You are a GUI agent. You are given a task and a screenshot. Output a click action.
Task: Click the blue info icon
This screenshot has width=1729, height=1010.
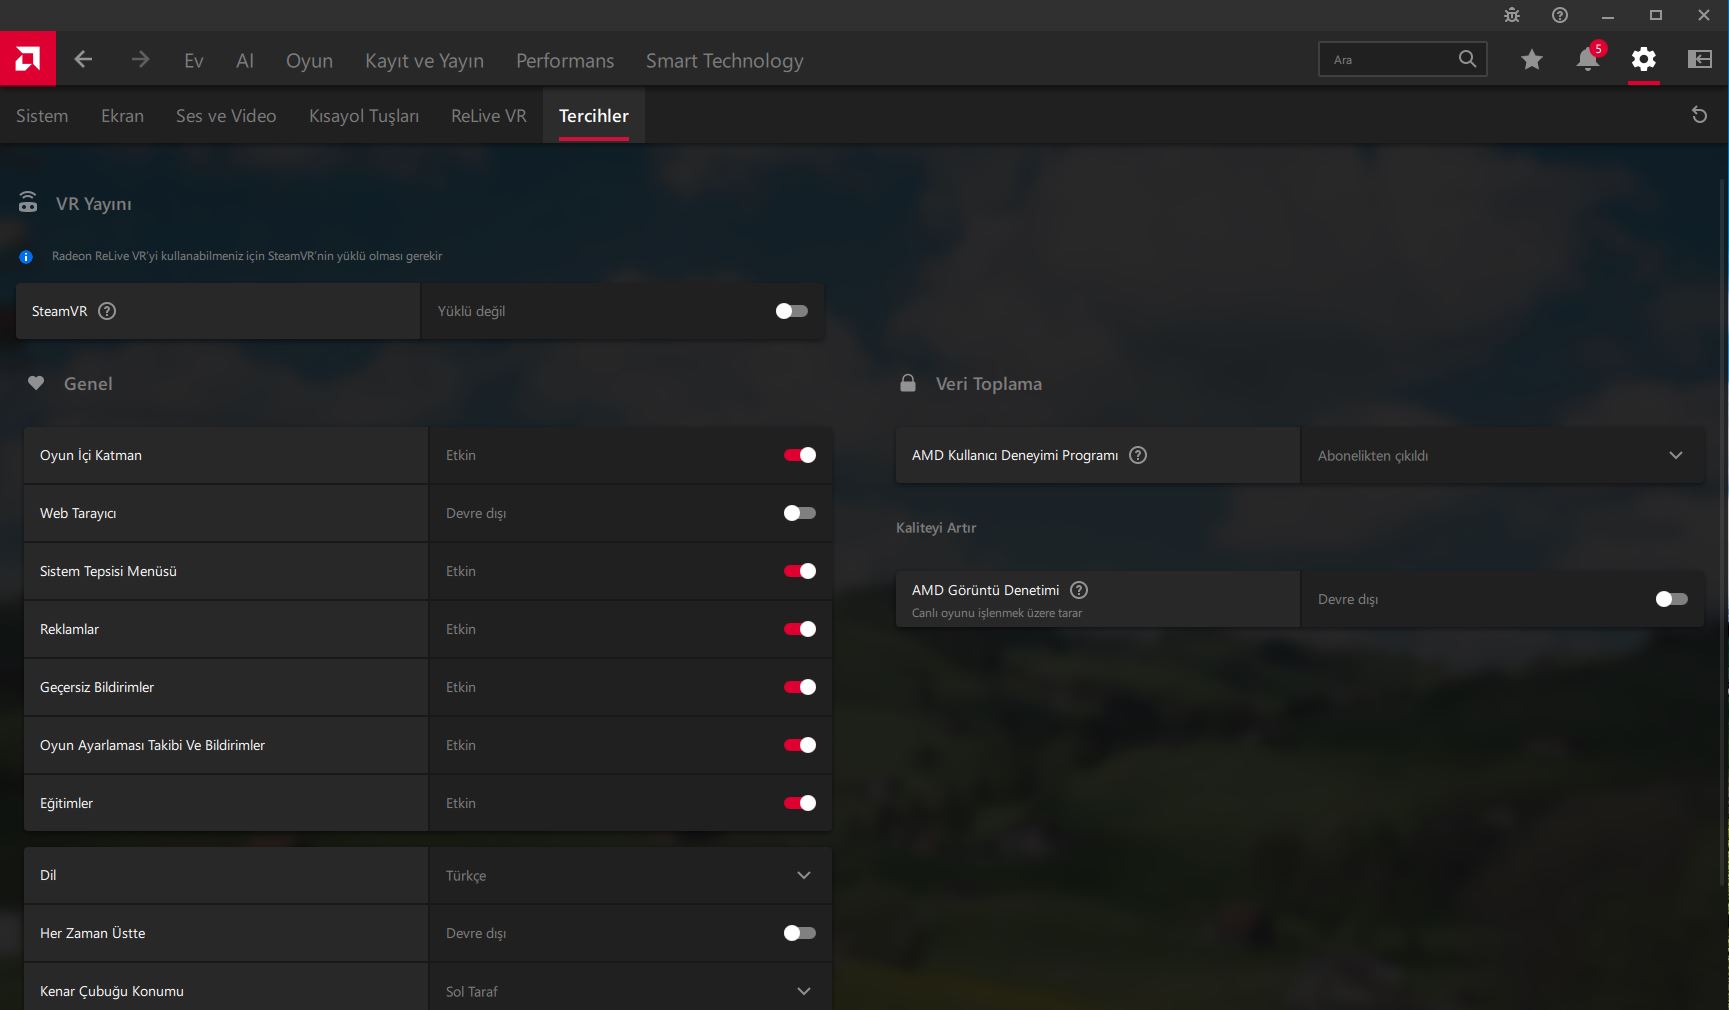26,257
